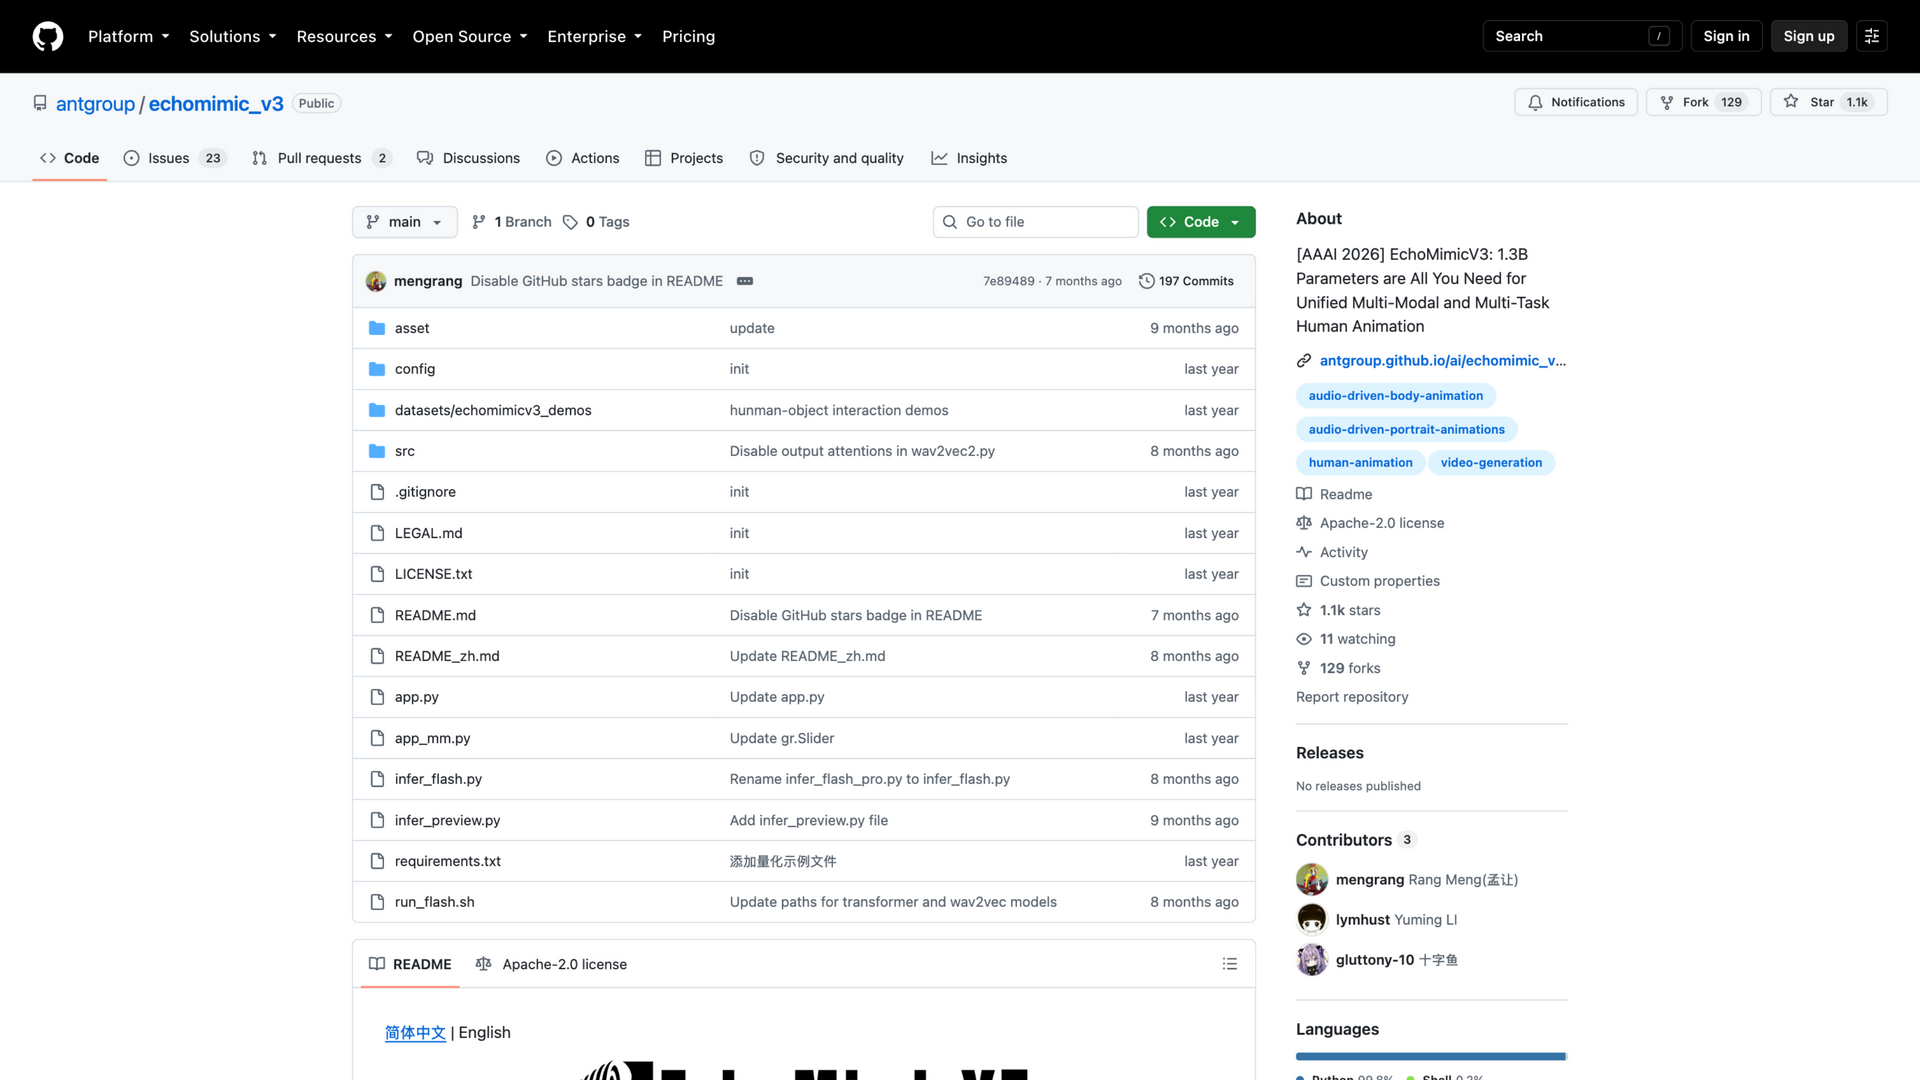Viewport: 1920px width, 1080px height.
Task: Open the infer_flash.py file
Action: click(x=438, y=779)
